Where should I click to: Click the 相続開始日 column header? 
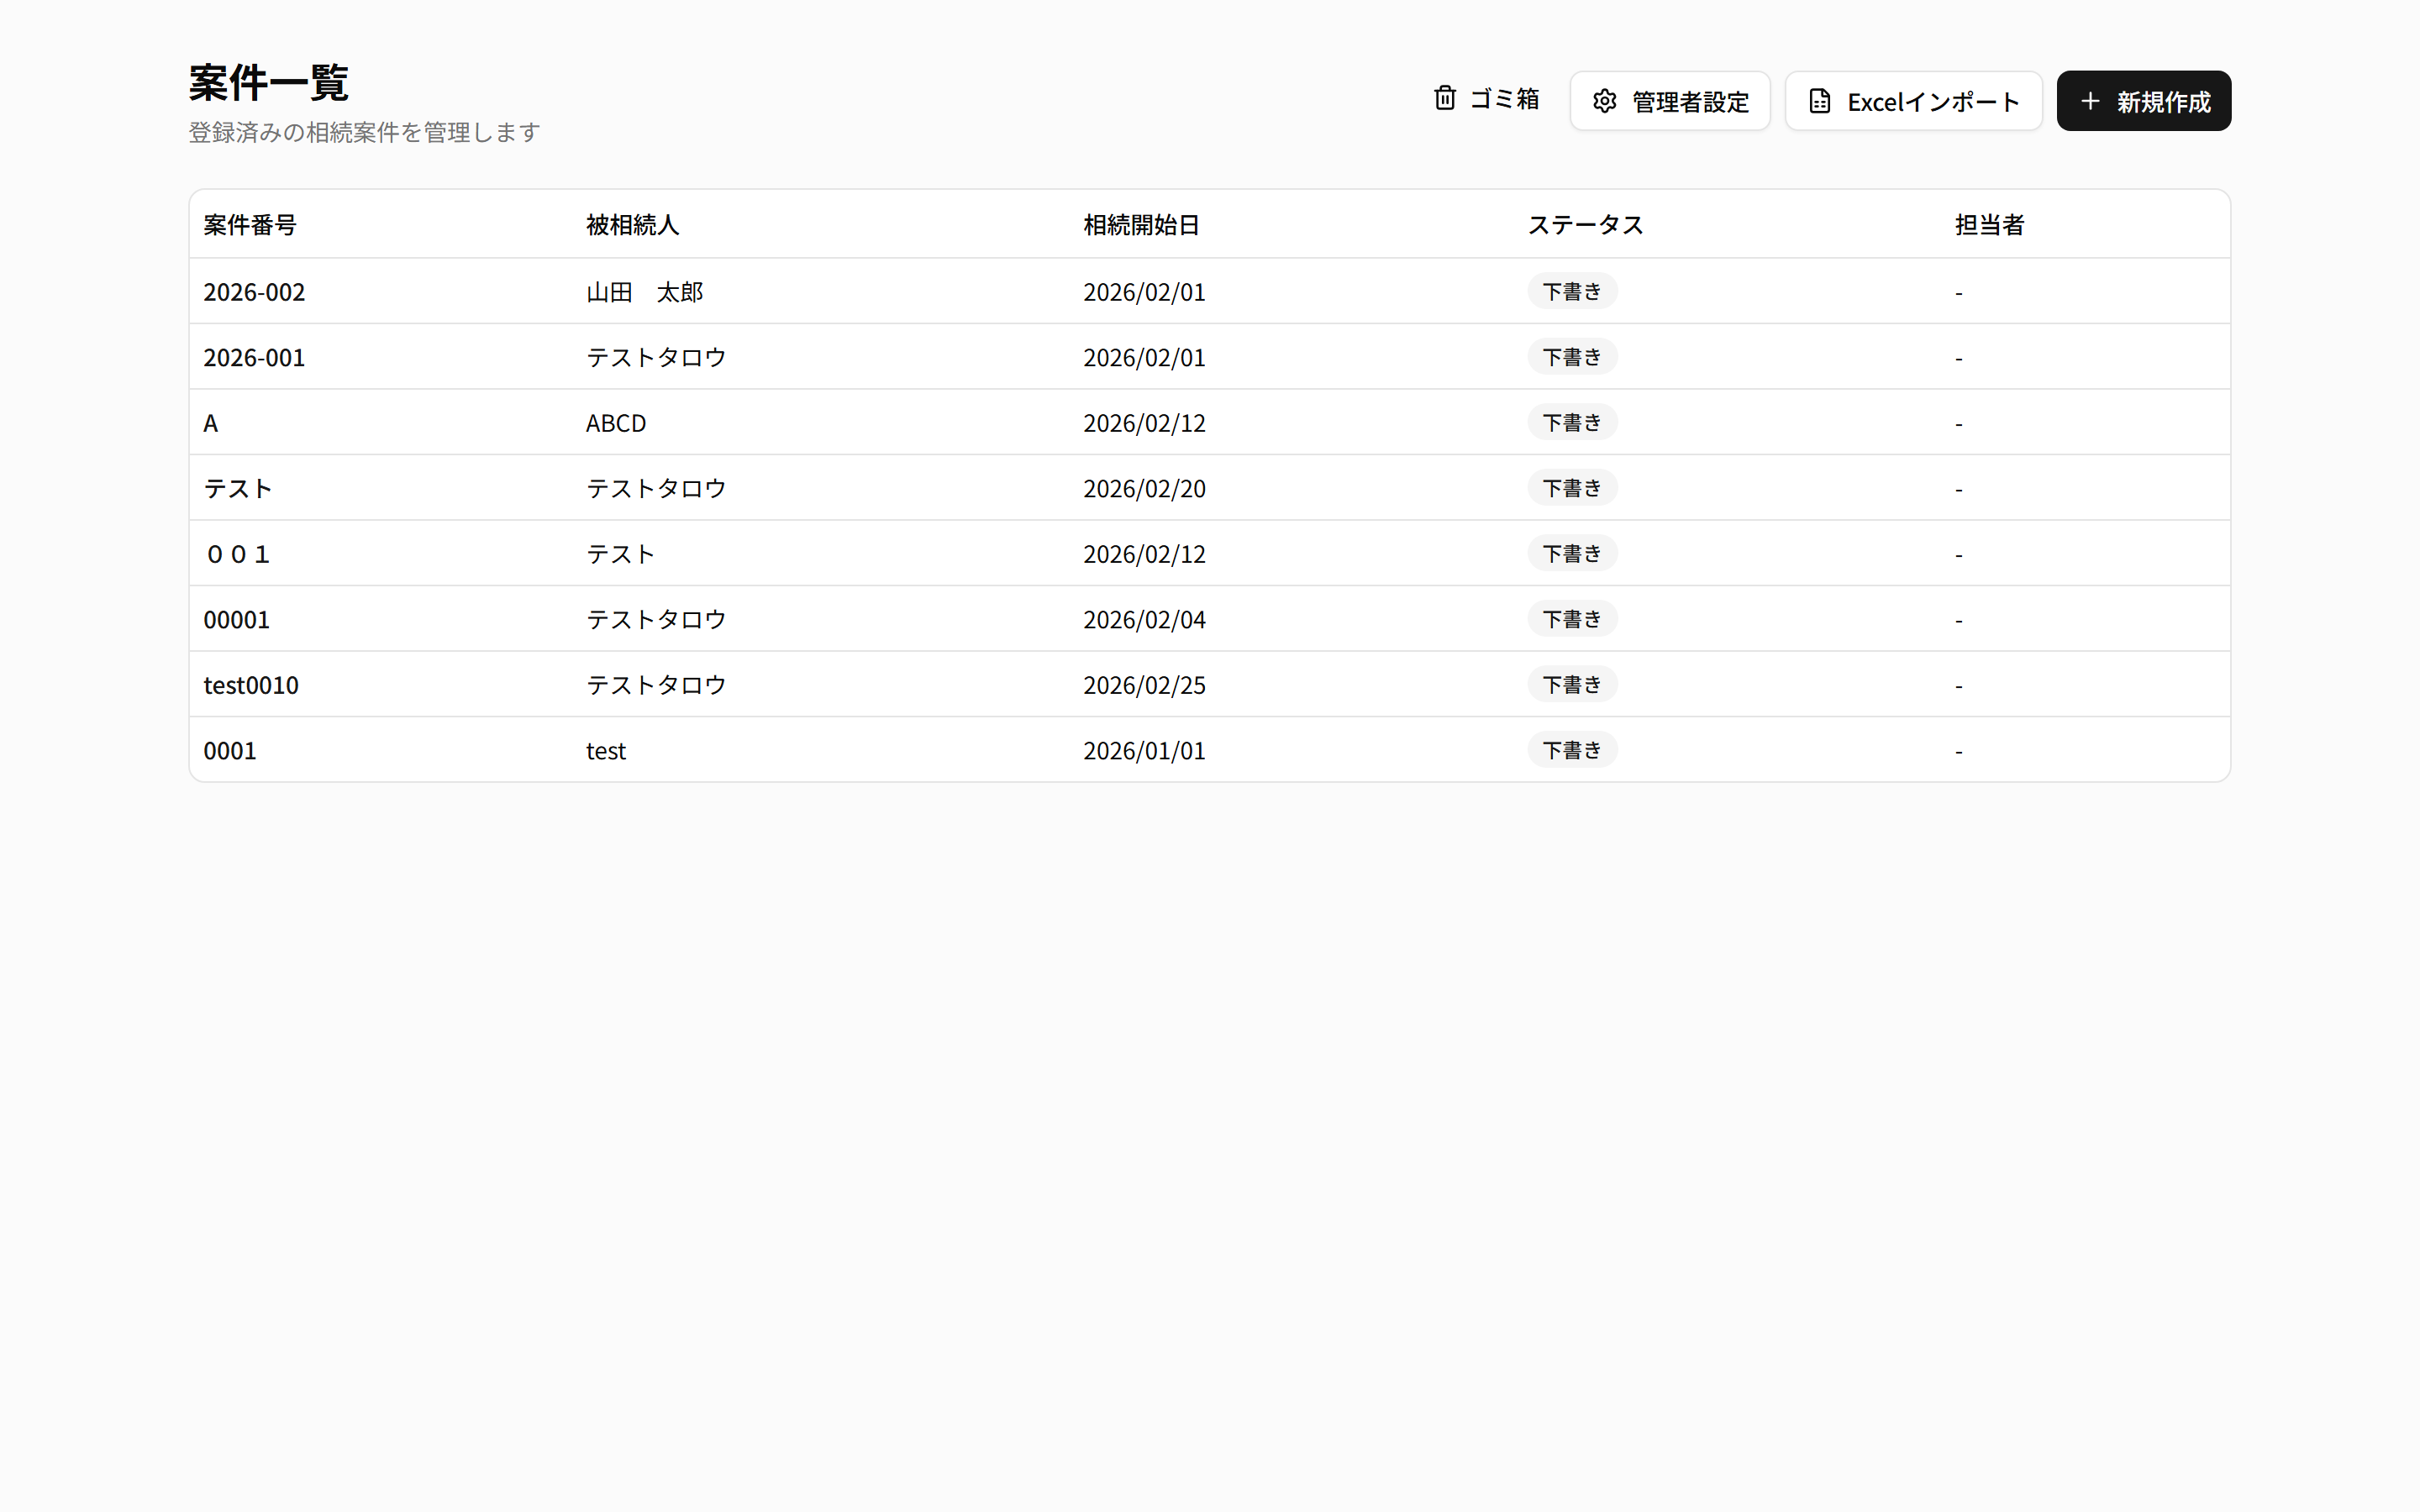point(1141,225)
